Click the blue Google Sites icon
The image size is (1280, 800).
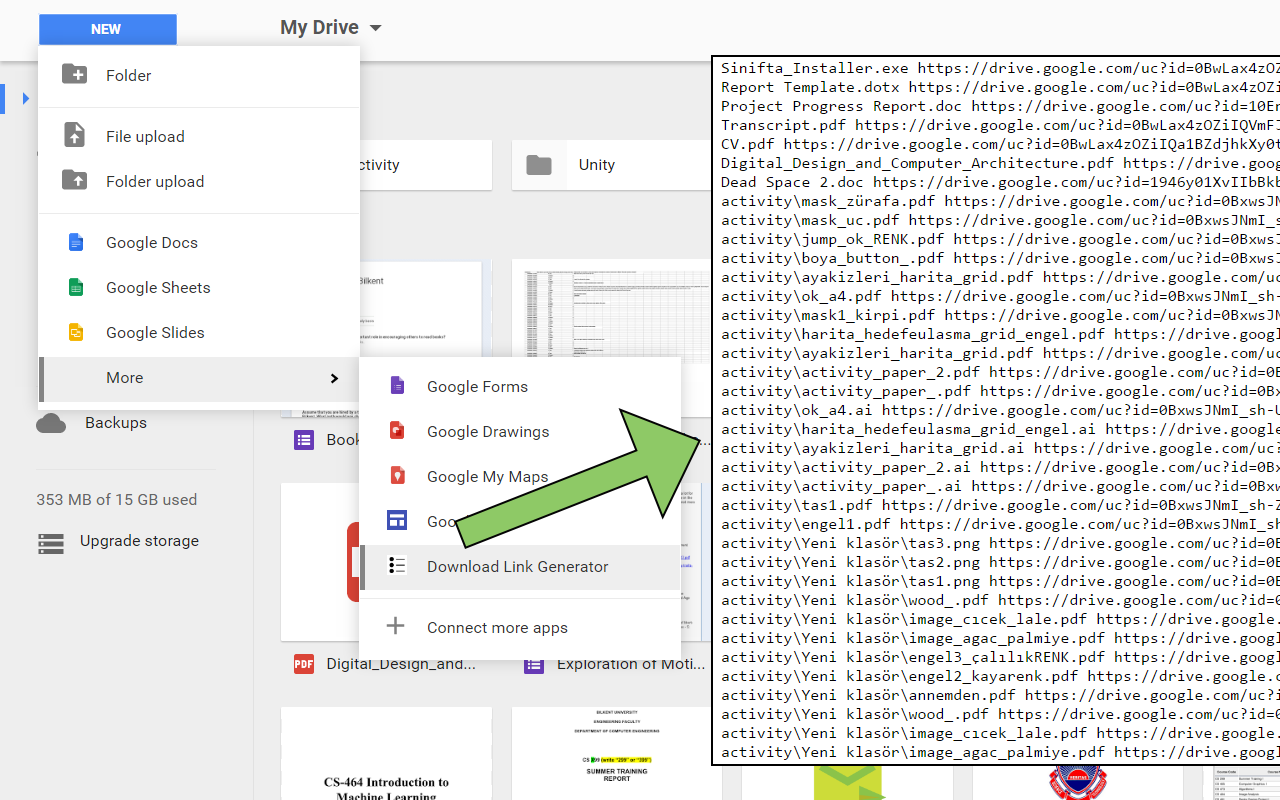pyautogui.click(x=397, y=521)
